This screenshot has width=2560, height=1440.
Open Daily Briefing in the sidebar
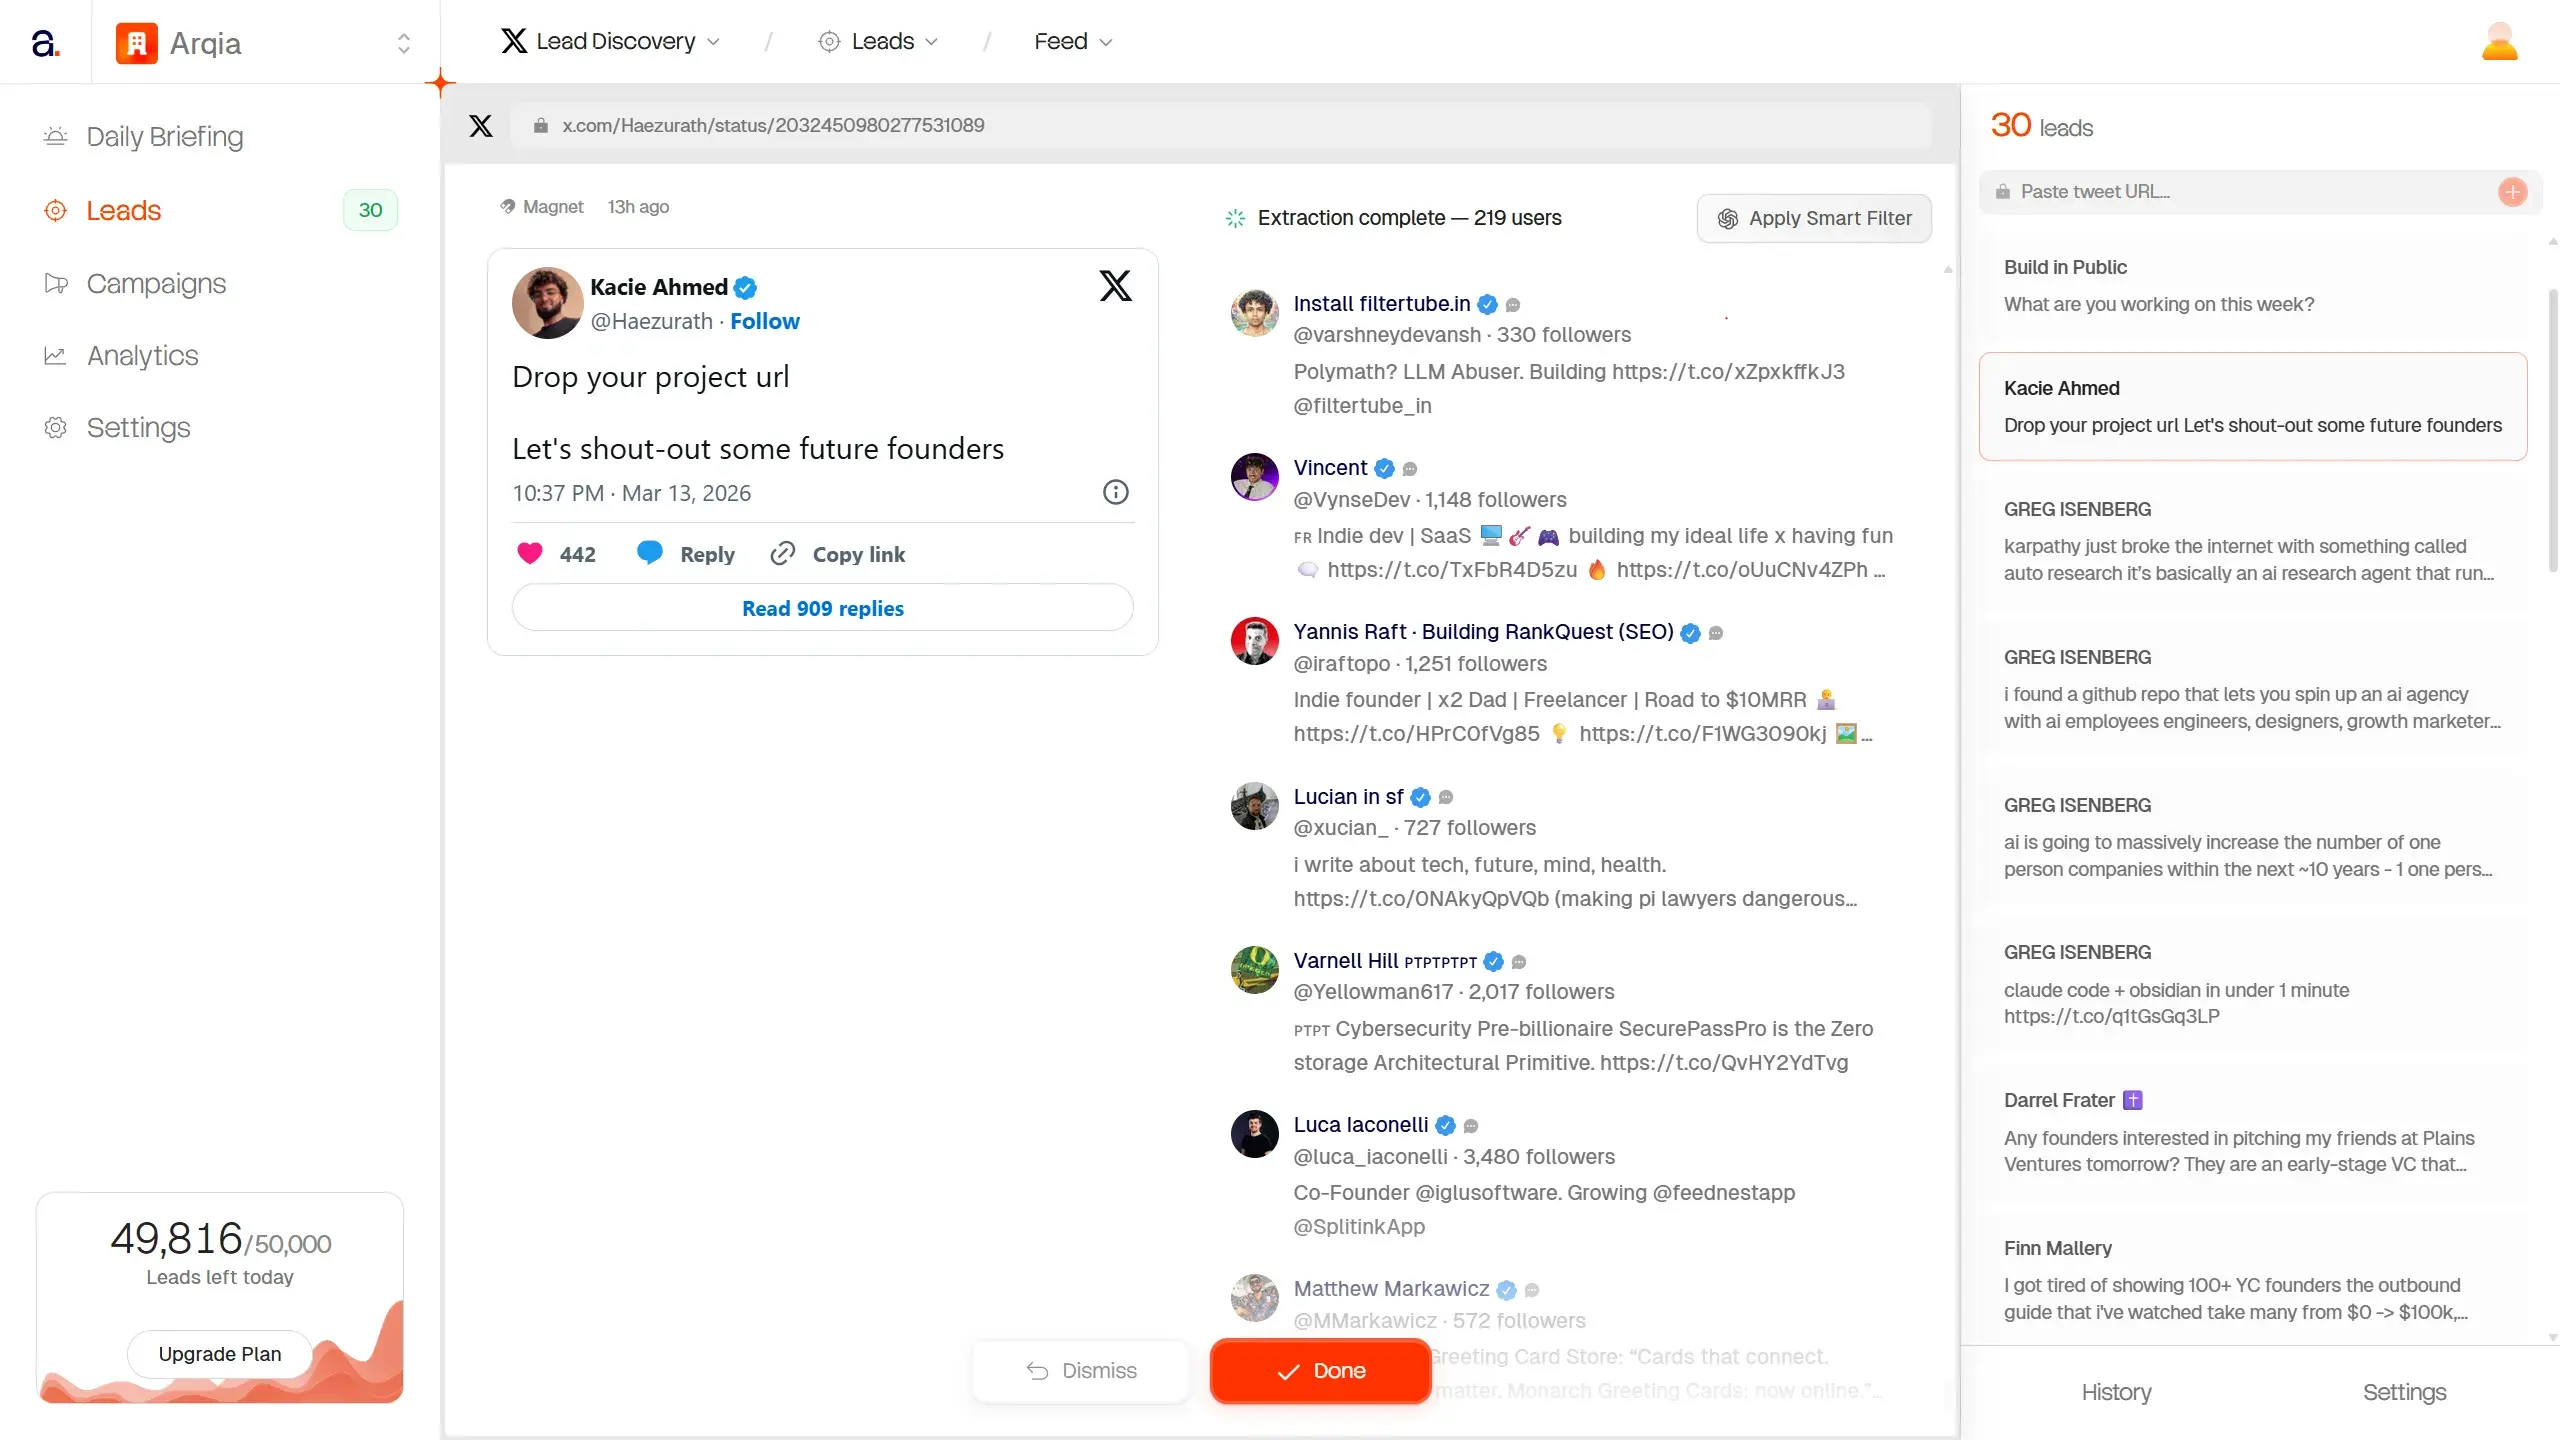click(x=163, y=137)
